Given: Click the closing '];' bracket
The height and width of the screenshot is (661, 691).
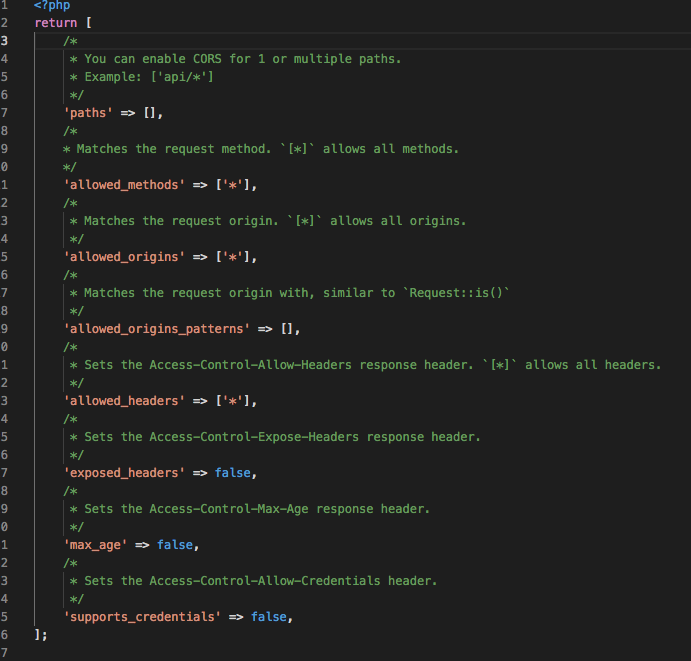Looking at the screenshot, I should click(x=41, y=635).
